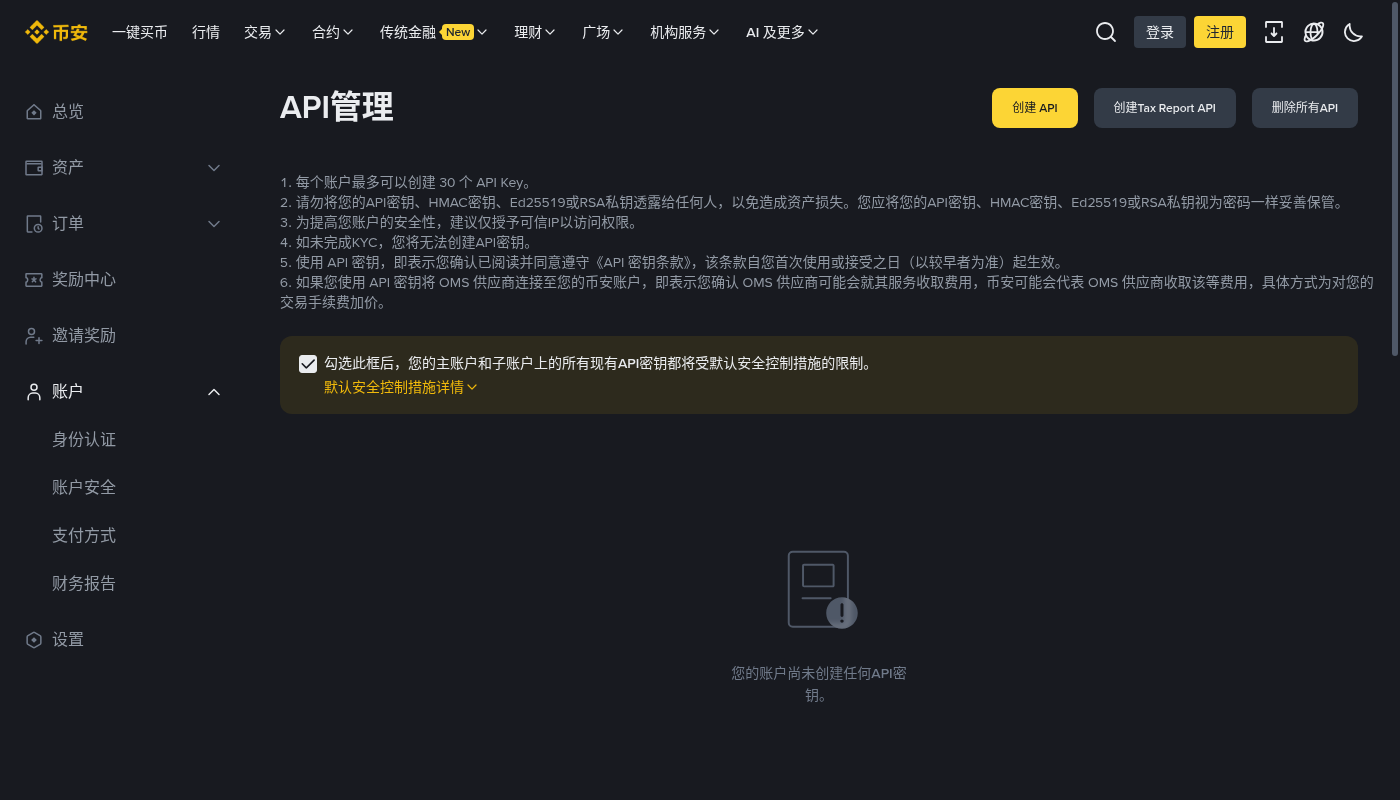Open the AI 及更多 dropdown menu

782,32
